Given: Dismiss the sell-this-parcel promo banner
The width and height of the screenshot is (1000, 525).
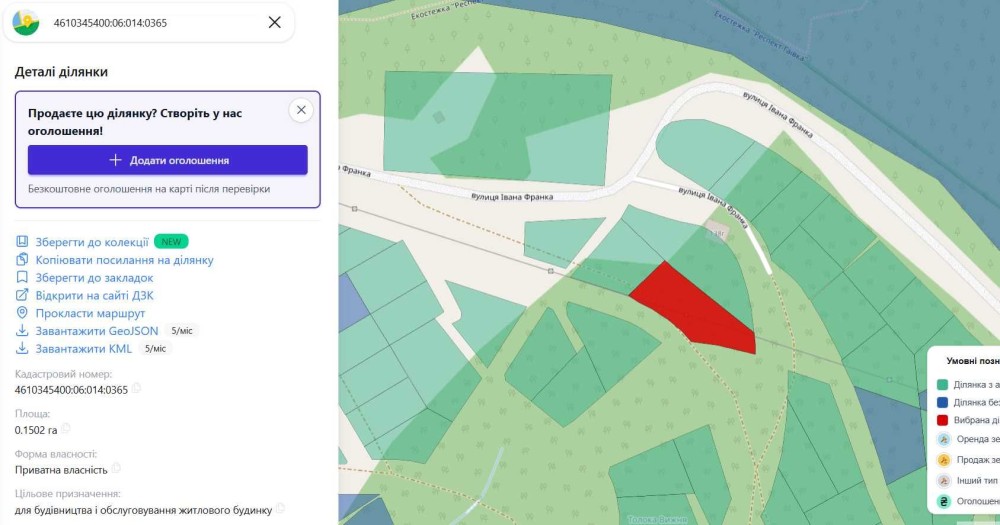Looking at the screenshot, I should (301, 110).
